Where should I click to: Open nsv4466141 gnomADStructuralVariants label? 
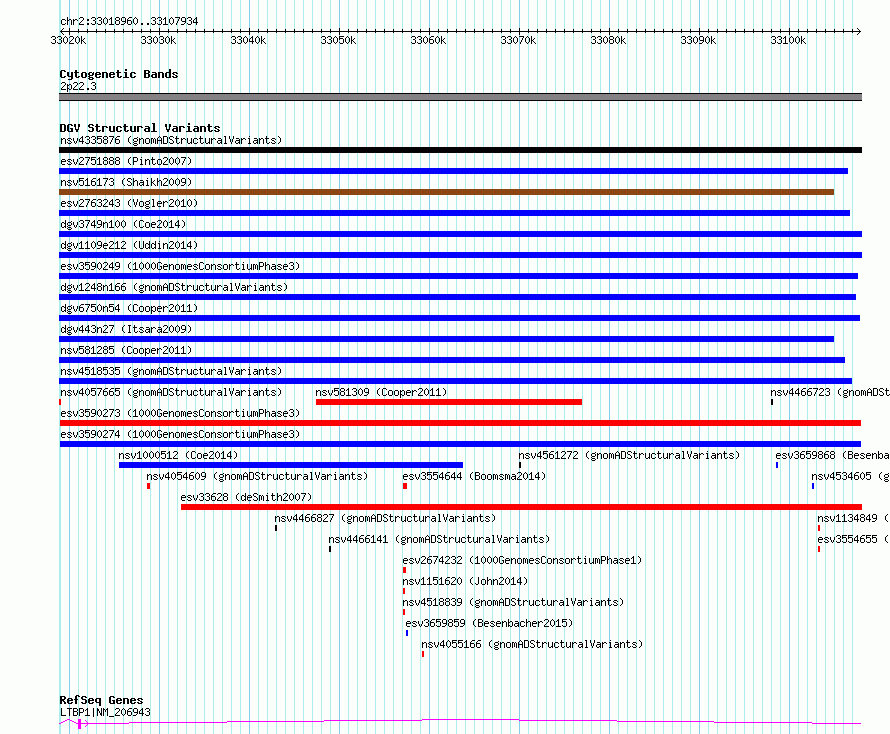[439, 539]
